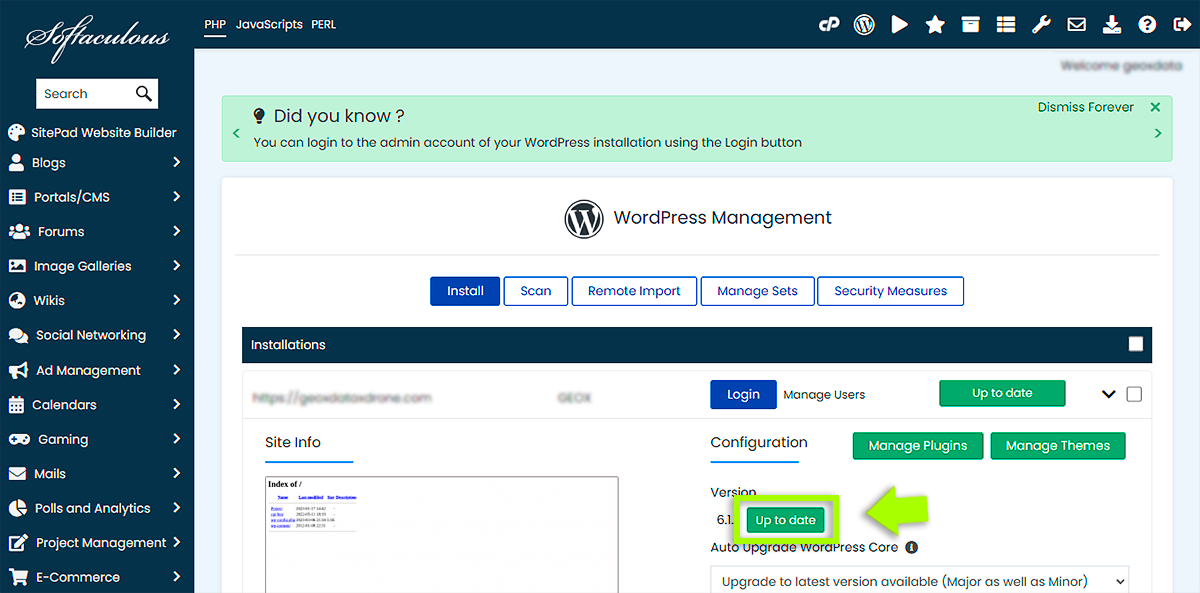This screenshot has width=1200, height=593.
Task: Open the envelope email settings icon
Action: pyautogui.click(x=1076, y=25)
